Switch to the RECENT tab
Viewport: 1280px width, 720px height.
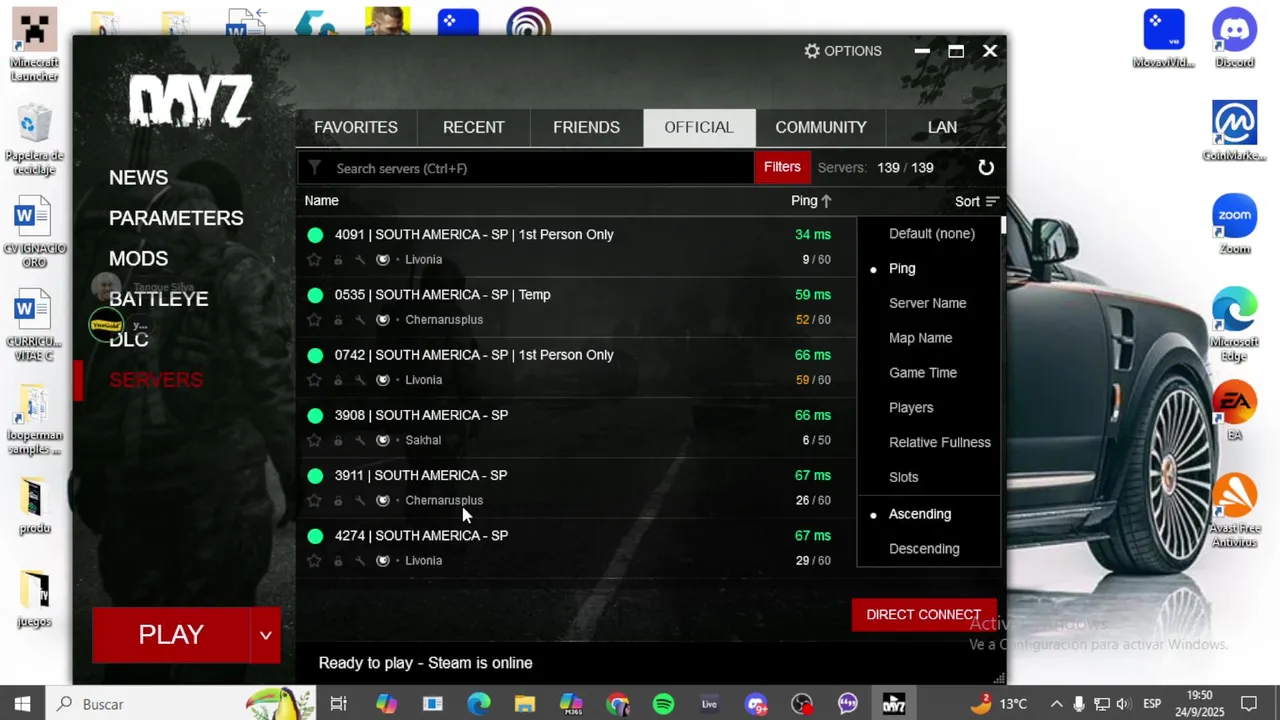(x=474, y=128)
